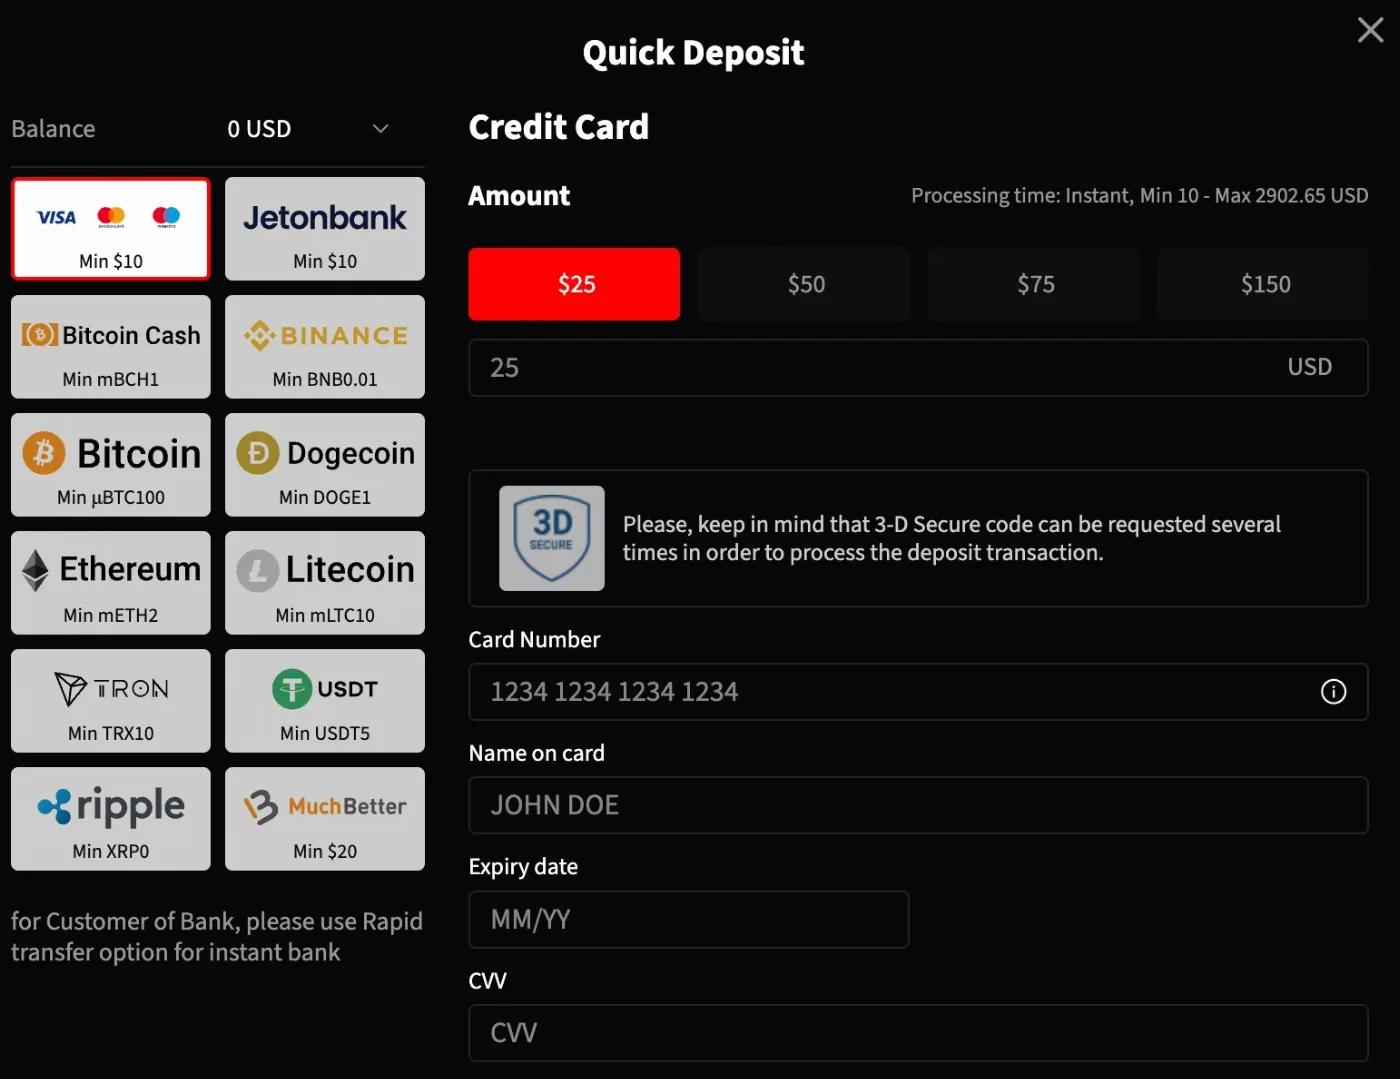Select the $150 amount preset
1400x1079 pixels.
click(1263, 284)
